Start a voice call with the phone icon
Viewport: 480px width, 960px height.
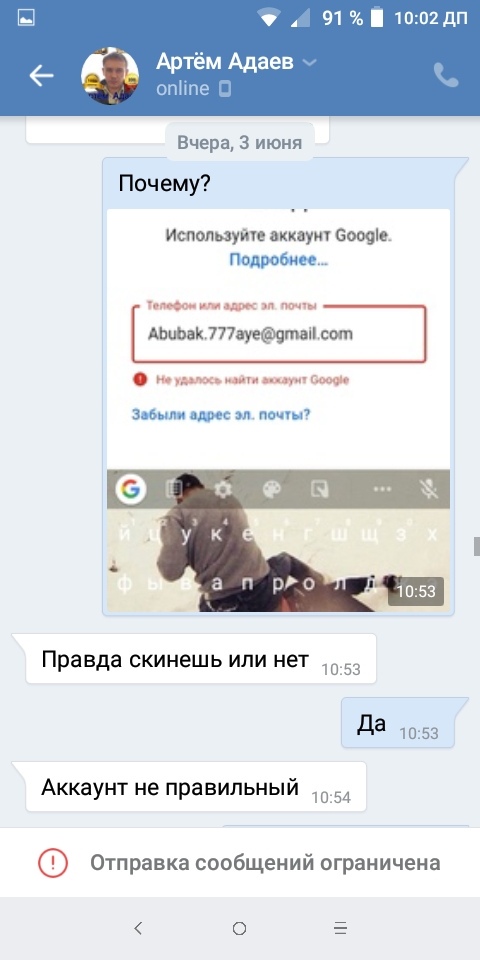tap(446, 75)
